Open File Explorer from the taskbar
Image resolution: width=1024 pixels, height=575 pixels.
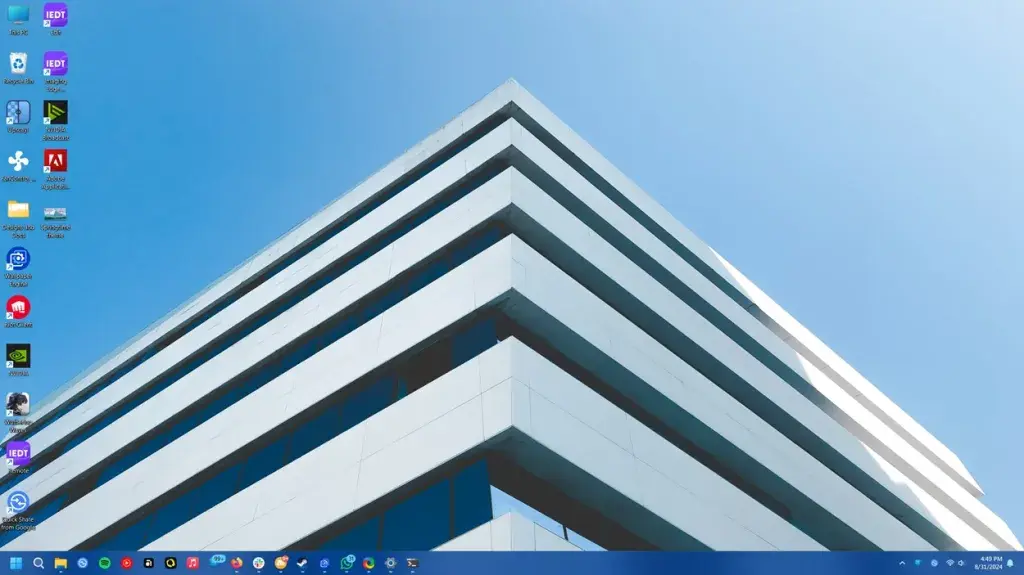pyautogui.click(x=60, y=563)
